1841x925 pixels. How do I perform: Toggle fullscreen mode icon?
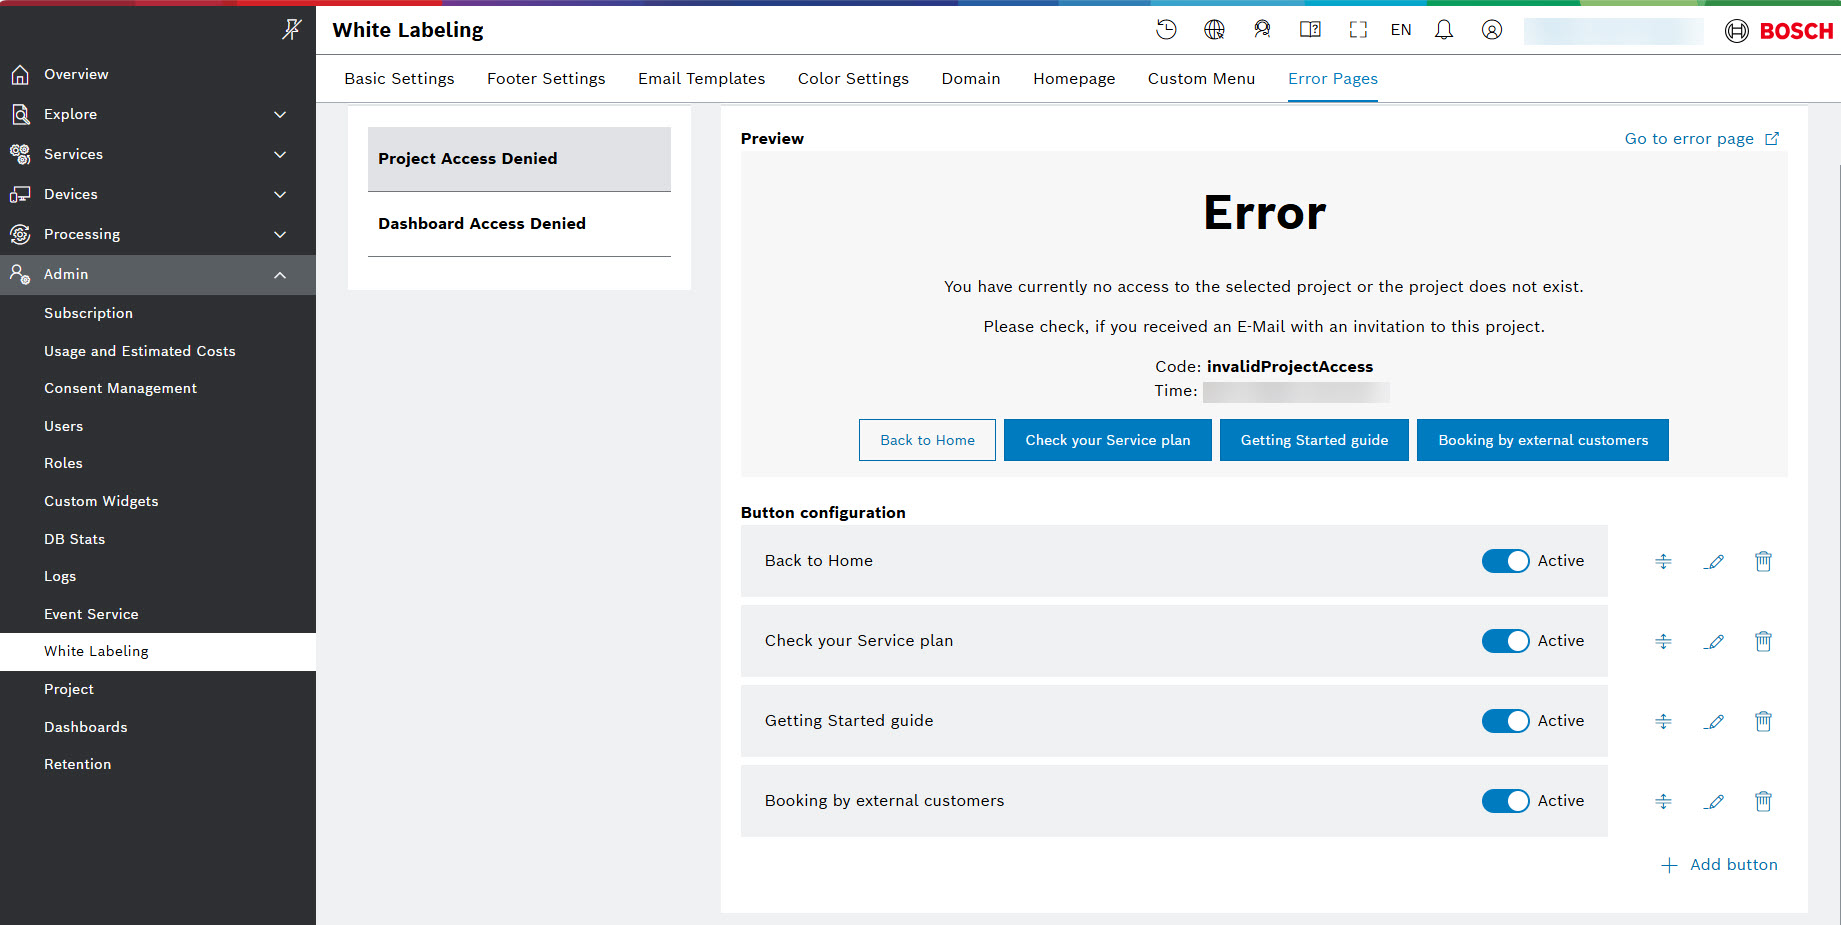pos(1357,30)
